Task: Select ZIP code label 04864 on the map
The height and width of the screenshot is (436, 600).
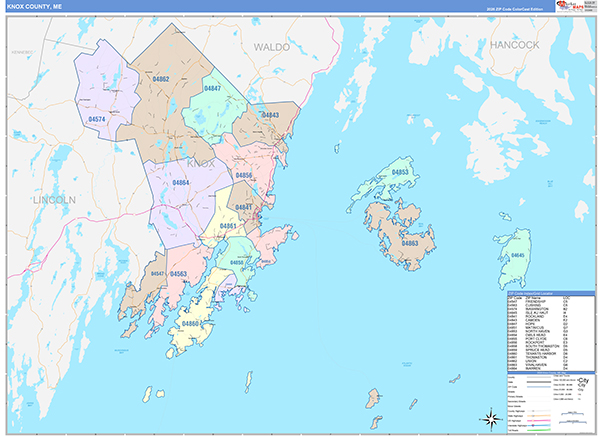Action: click(181, 183)
